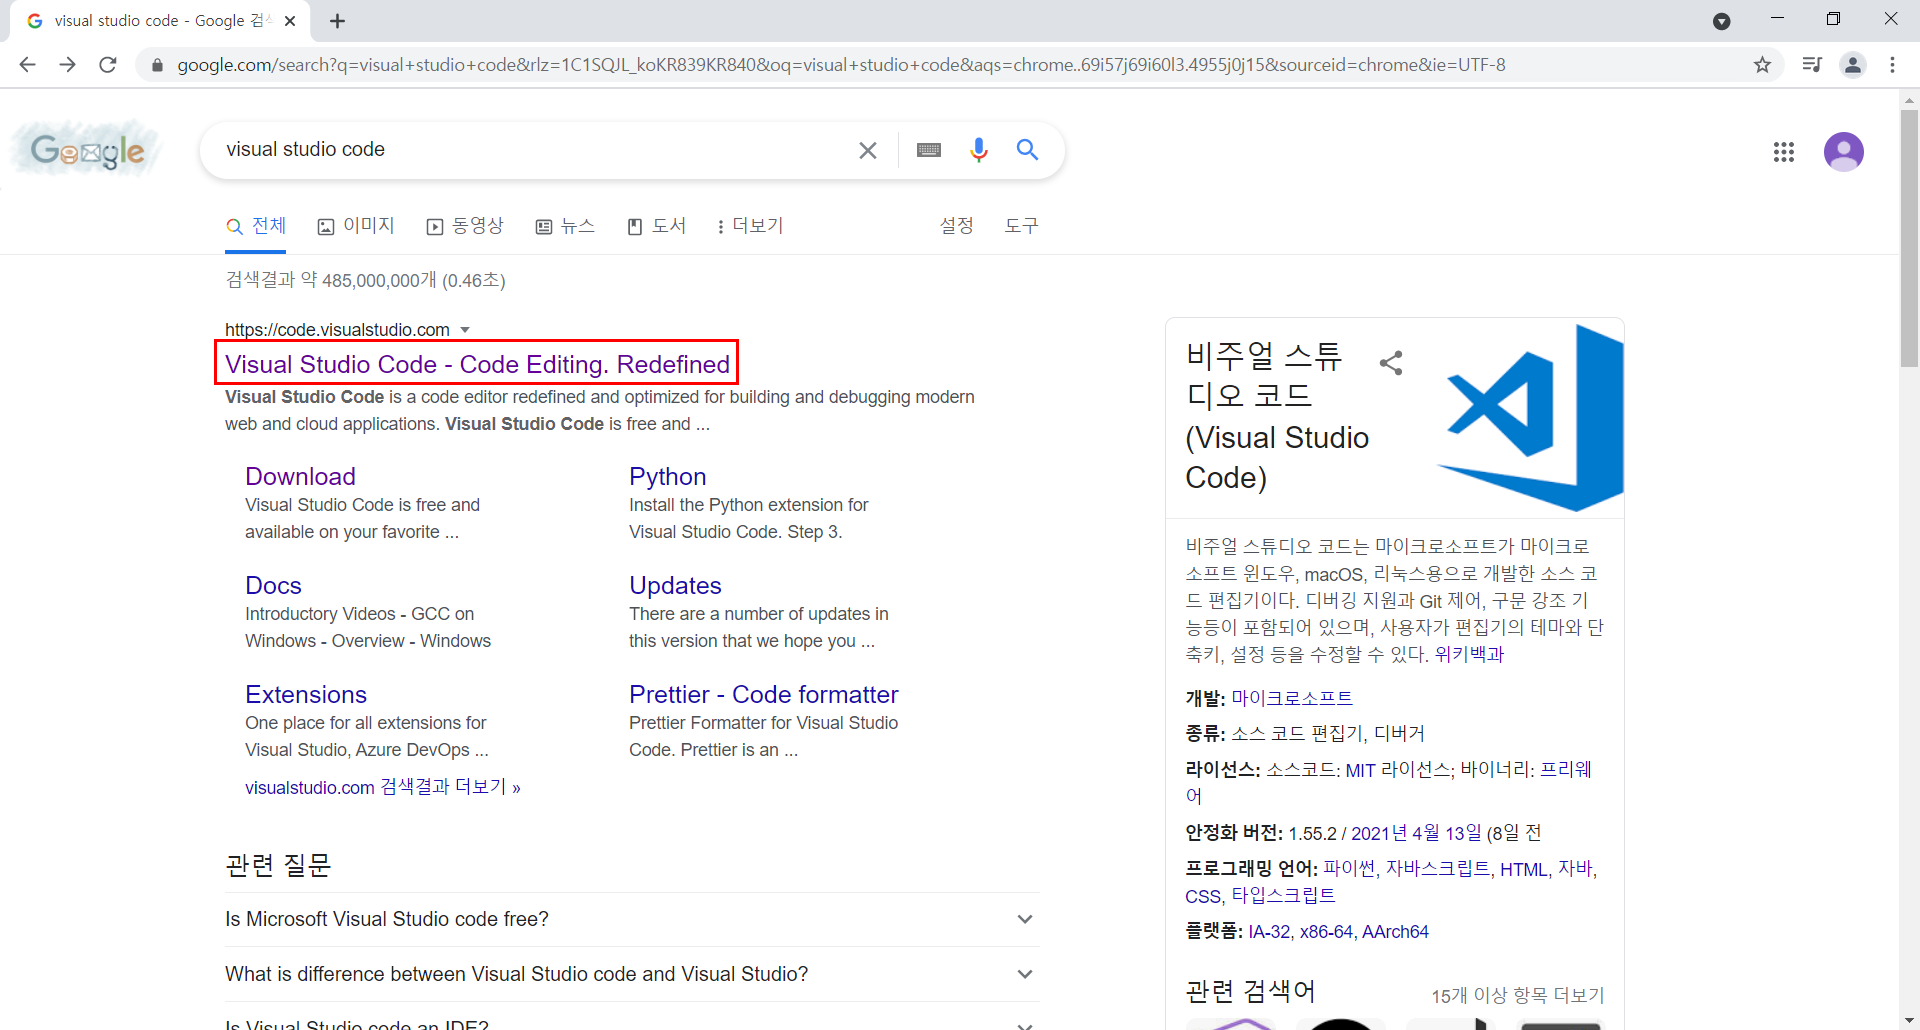Click the Google doodle logo
The width and height of the screenshot is (1920, 1030).
[x=87, y=150]
